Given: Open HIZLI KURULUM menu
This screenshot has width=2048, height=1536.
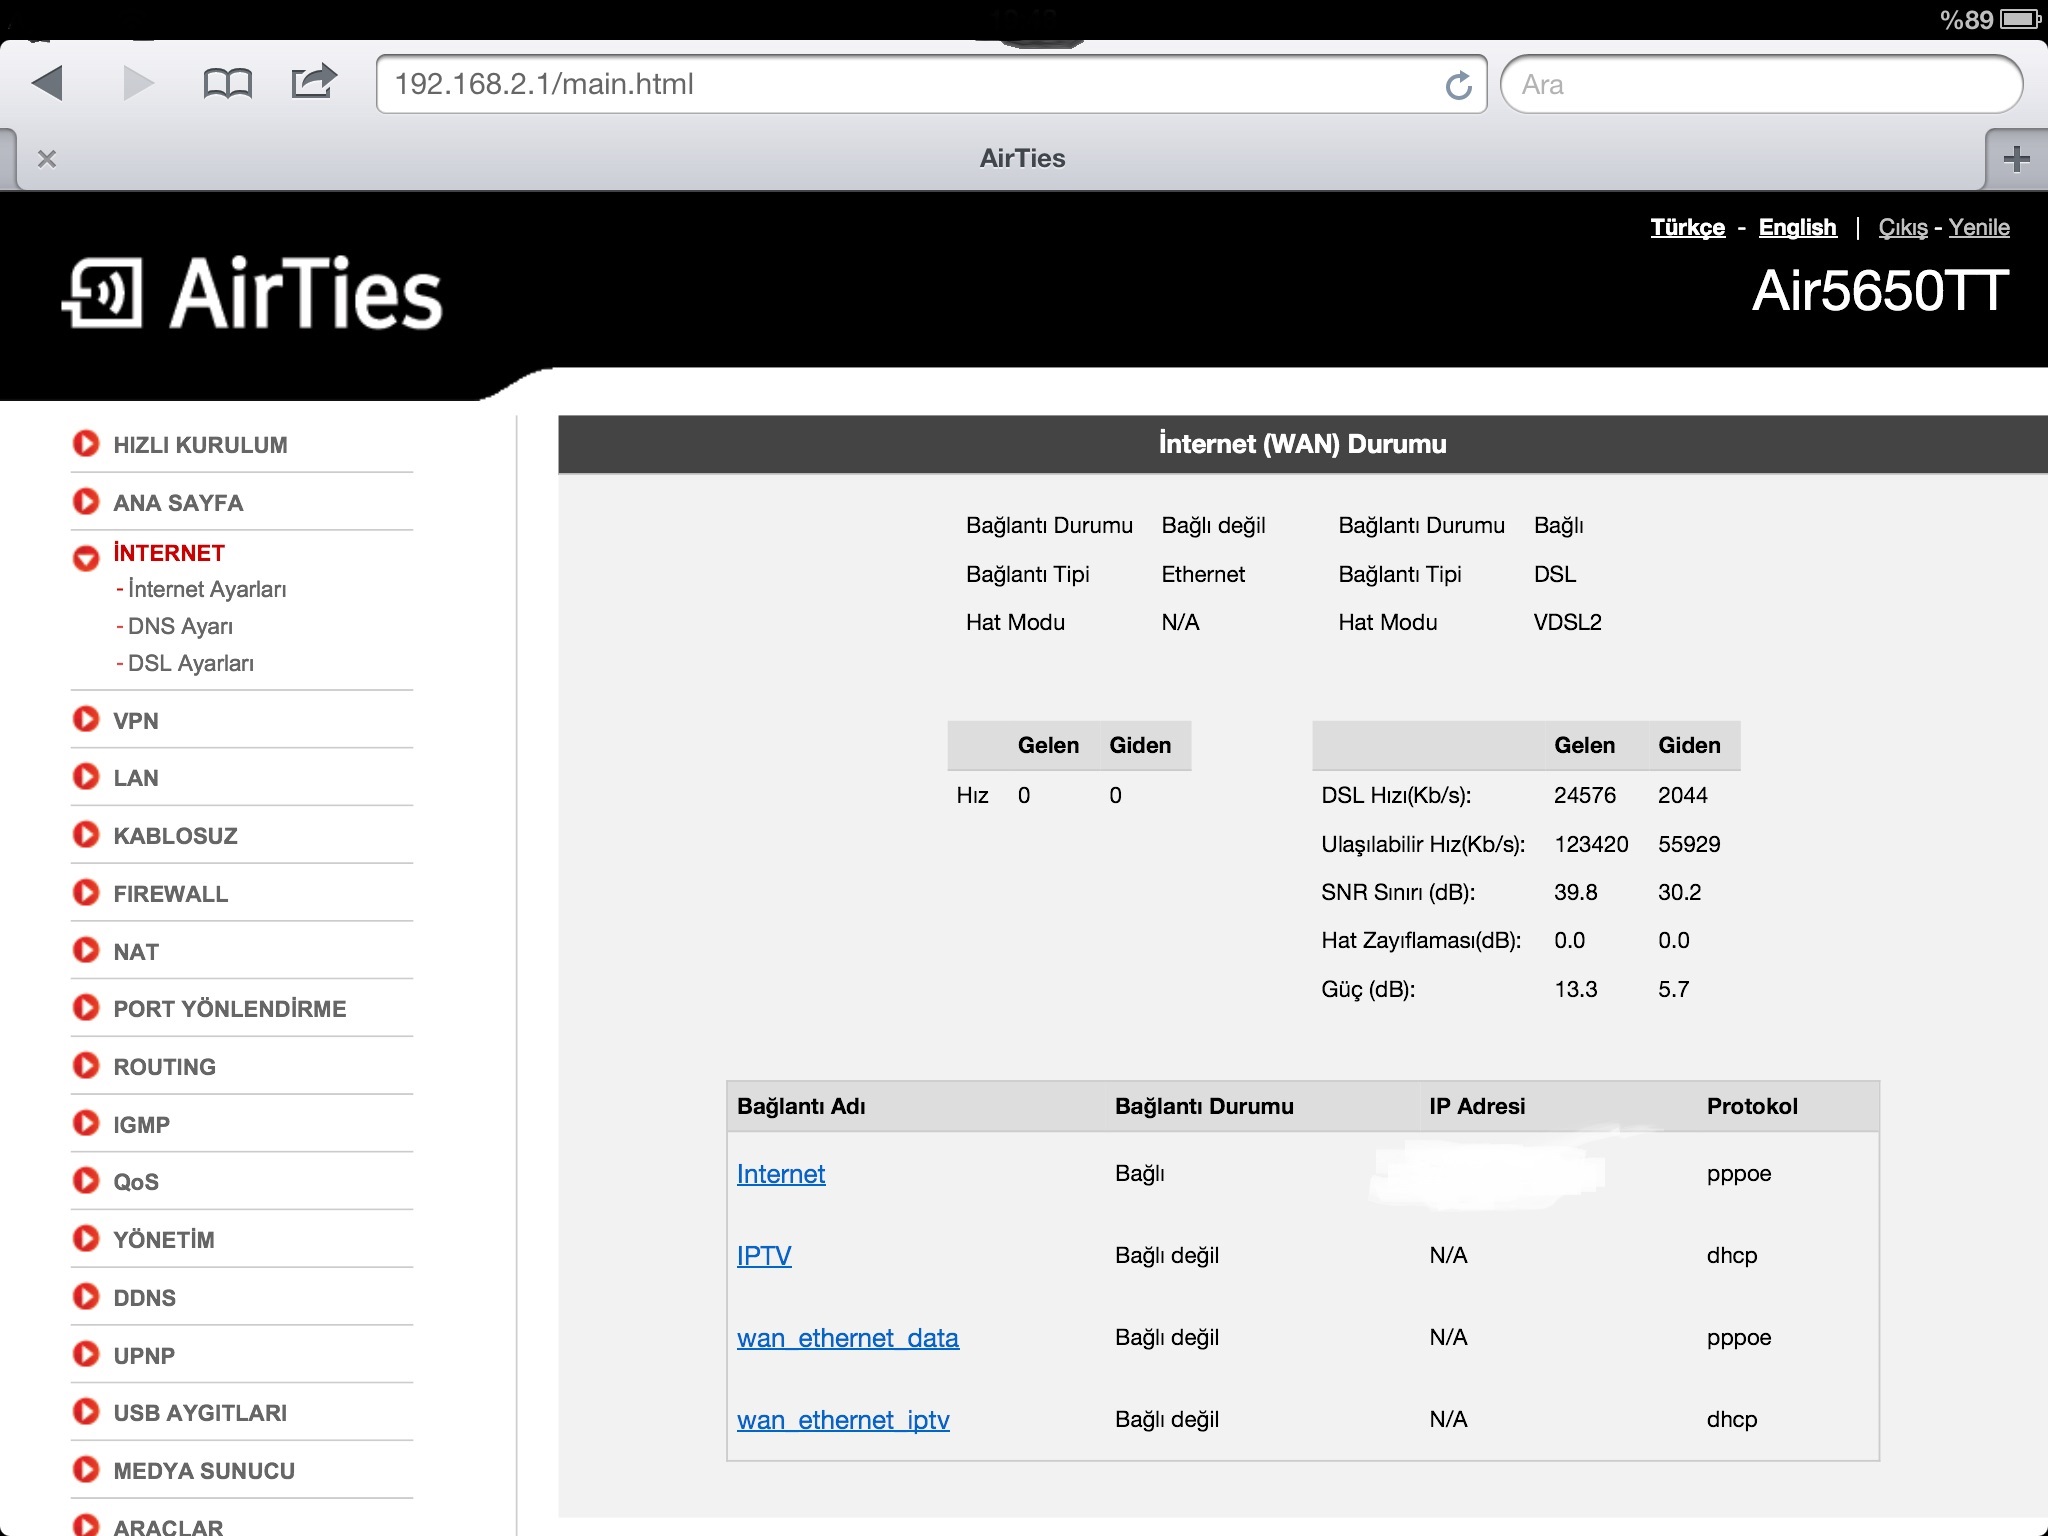Looking at the screenshot, I should click(200, 445).
